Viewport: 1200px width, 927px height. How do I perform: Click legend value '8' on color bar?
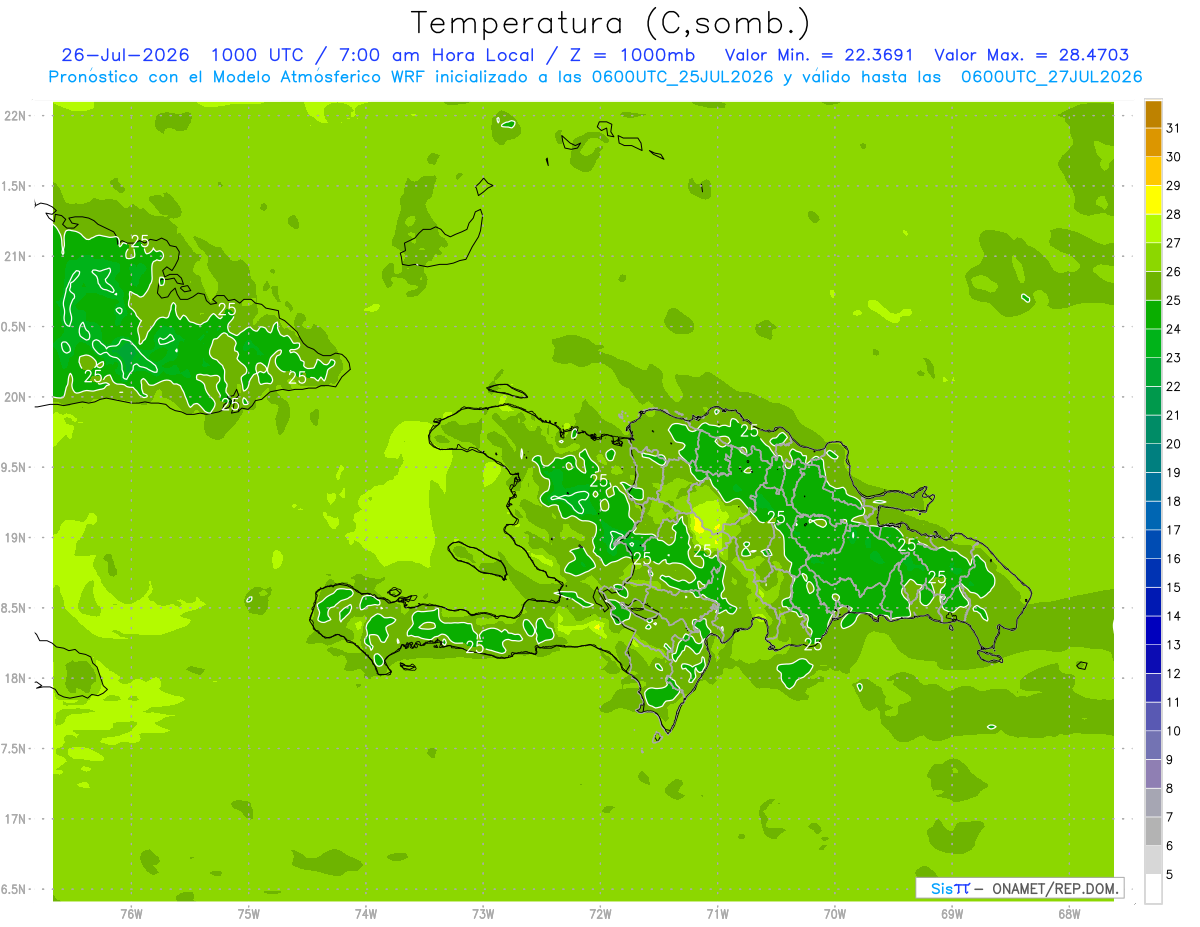(1170, 789)
